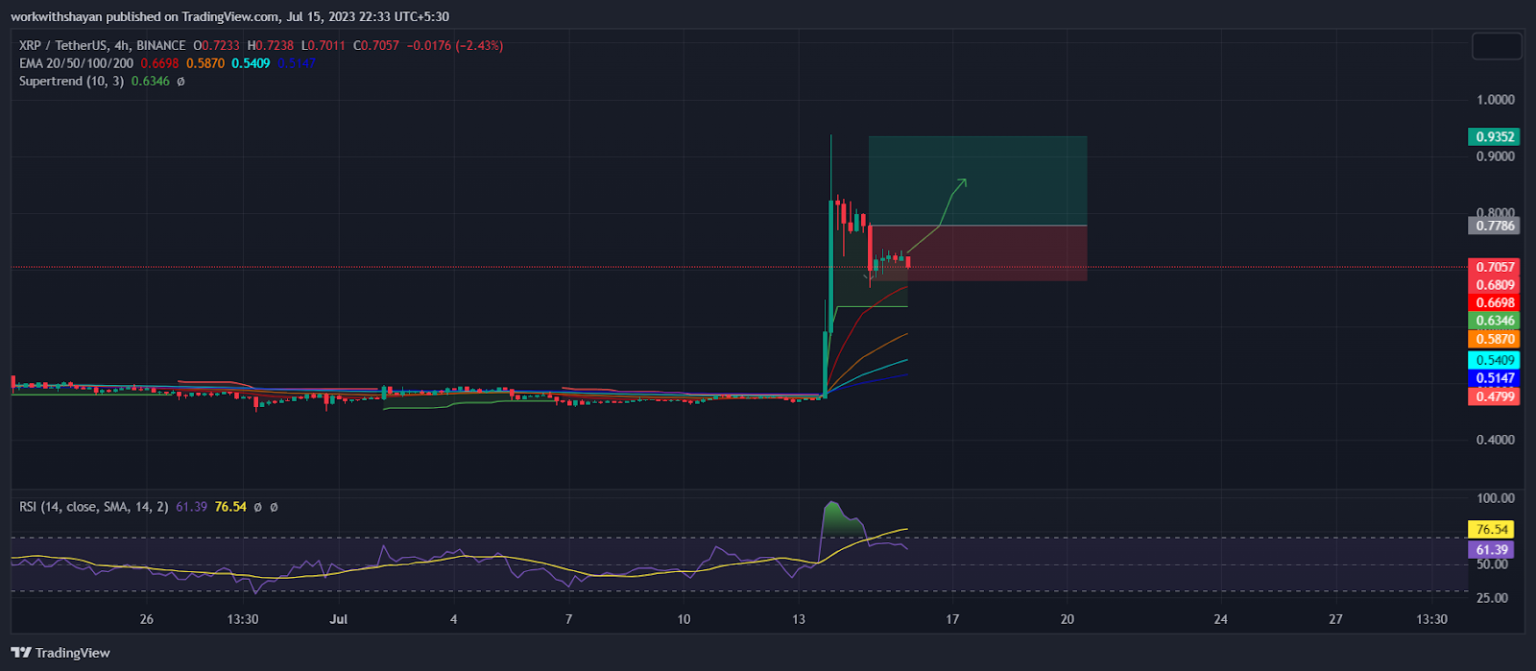The width and height of the screenshot is (1536, 671).
Task: Click the yellow 76.54 RSI value label
Action: pyautogui.click(x=1490, y=529)
